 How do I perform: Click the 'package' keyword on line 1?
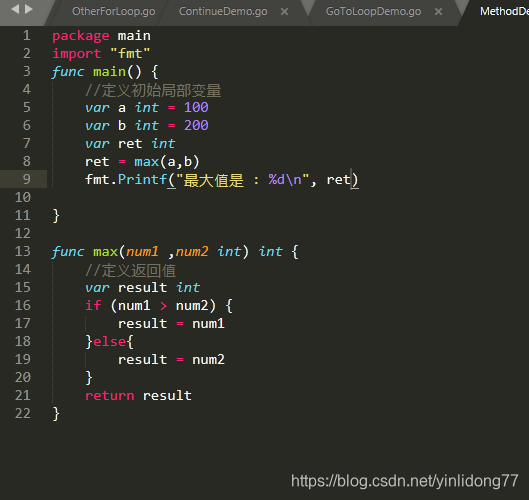[x=81, y=36]
